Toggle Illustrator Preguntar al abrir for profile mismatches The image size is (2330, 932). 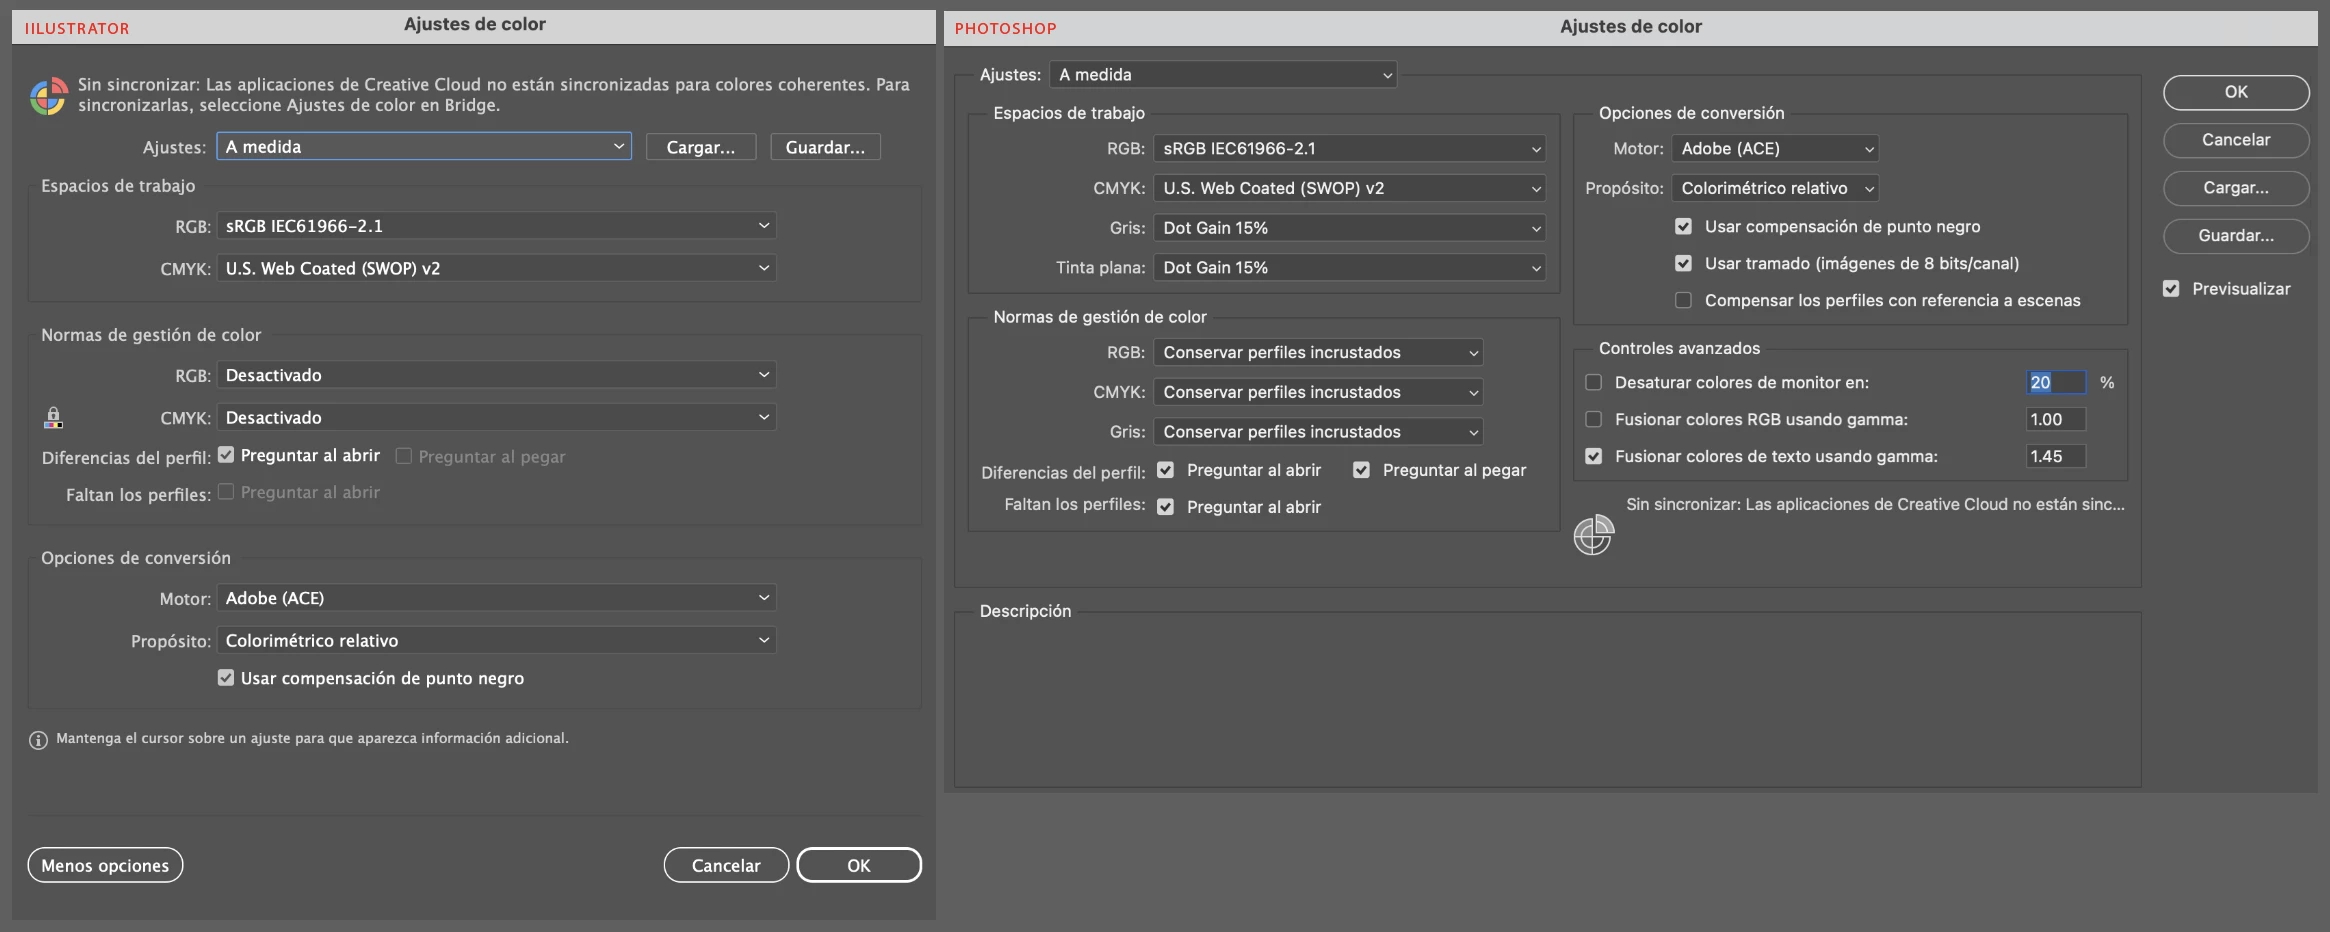[x=226, y=455]
